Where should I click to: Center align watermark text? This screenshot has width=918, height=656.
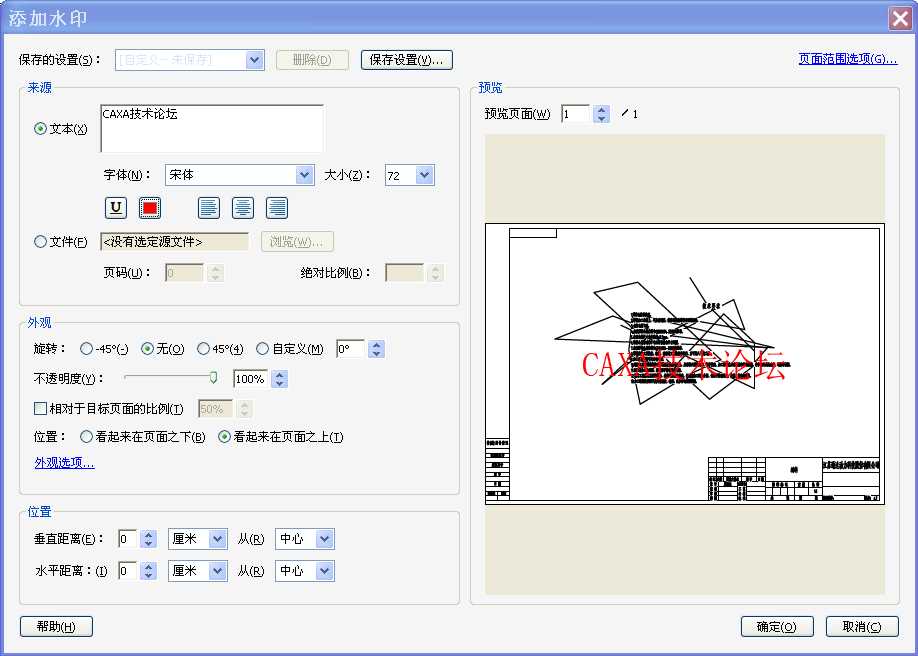243,207
